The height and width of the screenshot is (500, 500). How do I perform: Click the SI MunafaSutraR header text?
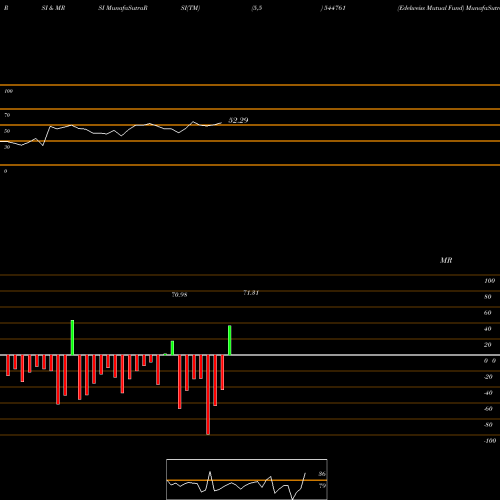[x=123, y=8]
